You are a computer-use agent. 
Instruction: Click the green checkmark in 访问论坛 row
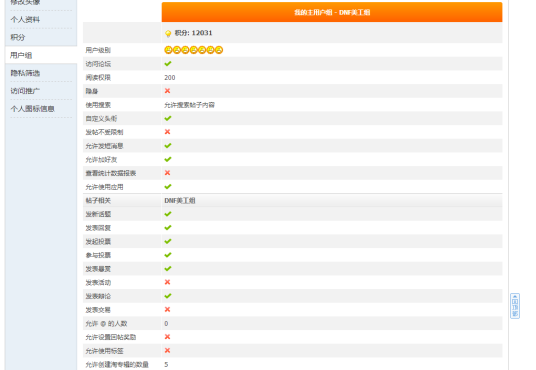[x=168, y=64]
